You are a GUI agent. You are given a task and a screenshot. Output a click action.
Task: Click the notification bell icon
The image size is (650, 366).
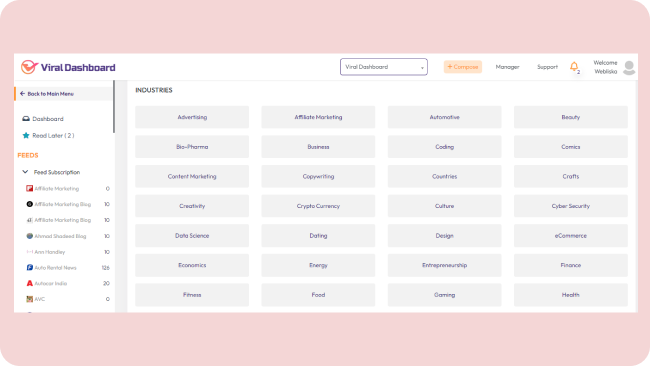click(x=574, y=66)
